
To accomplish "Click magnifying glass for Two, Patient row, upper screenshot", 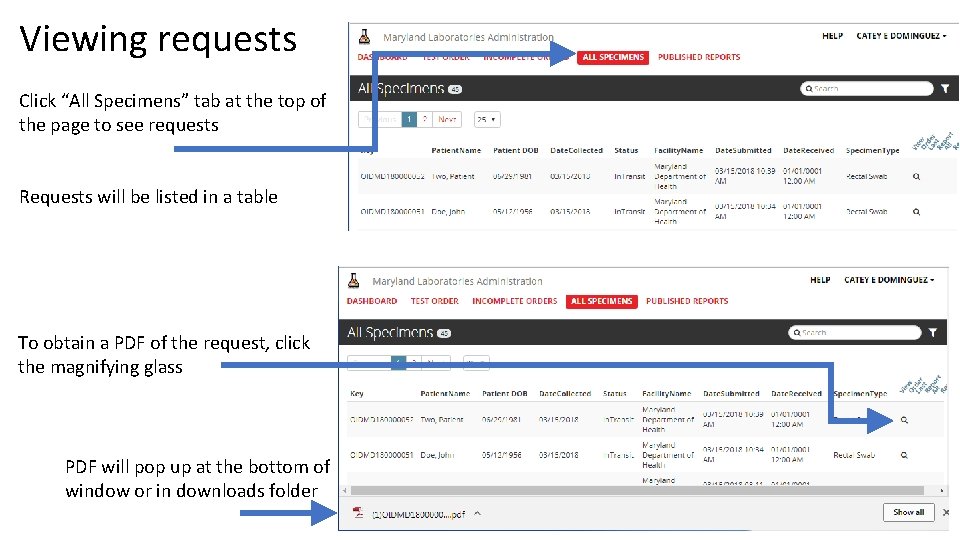I will pos(917,176).
